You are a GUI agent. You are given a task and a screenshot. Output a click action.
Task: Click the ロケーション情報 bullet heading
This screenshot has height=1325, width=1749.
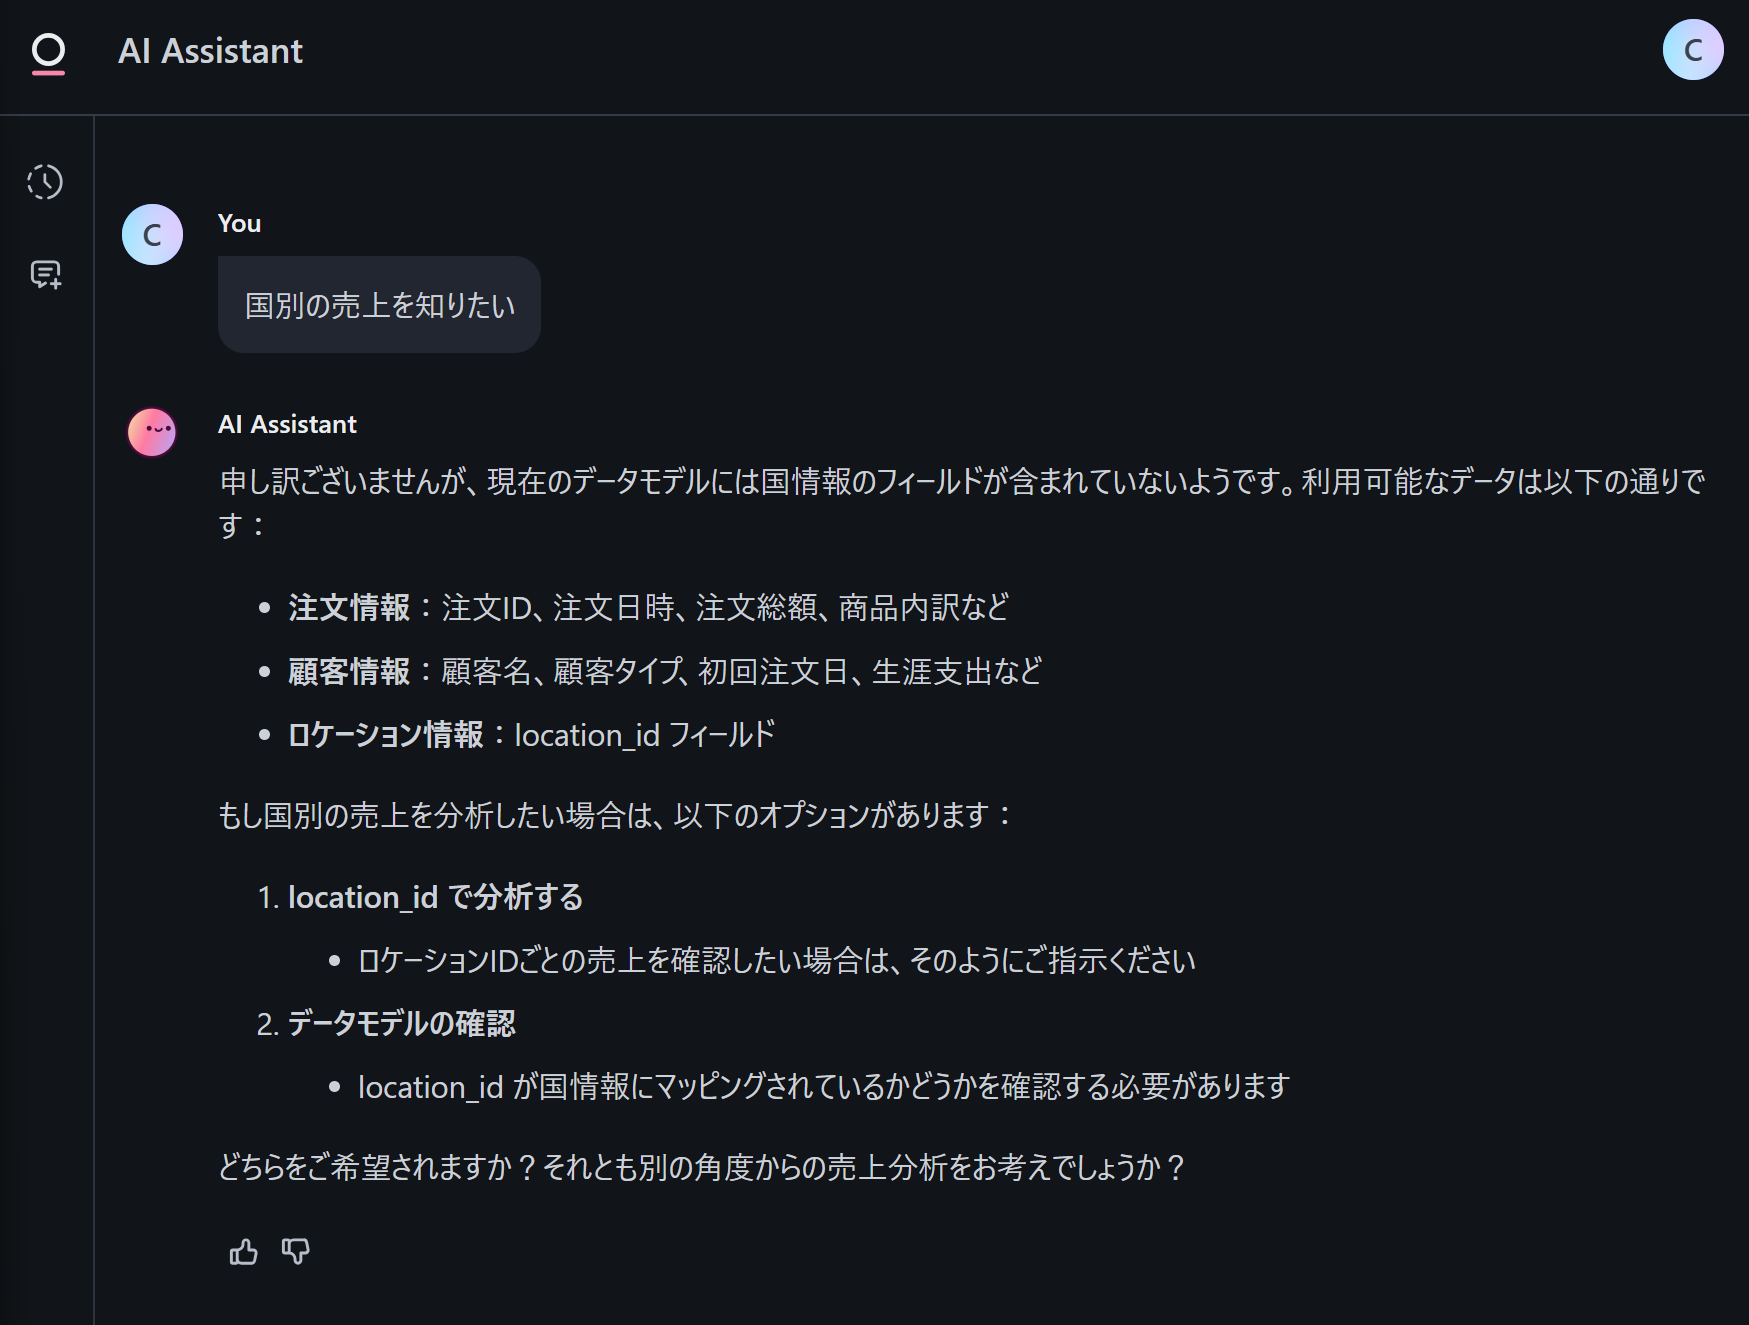(x=386, y=735)
